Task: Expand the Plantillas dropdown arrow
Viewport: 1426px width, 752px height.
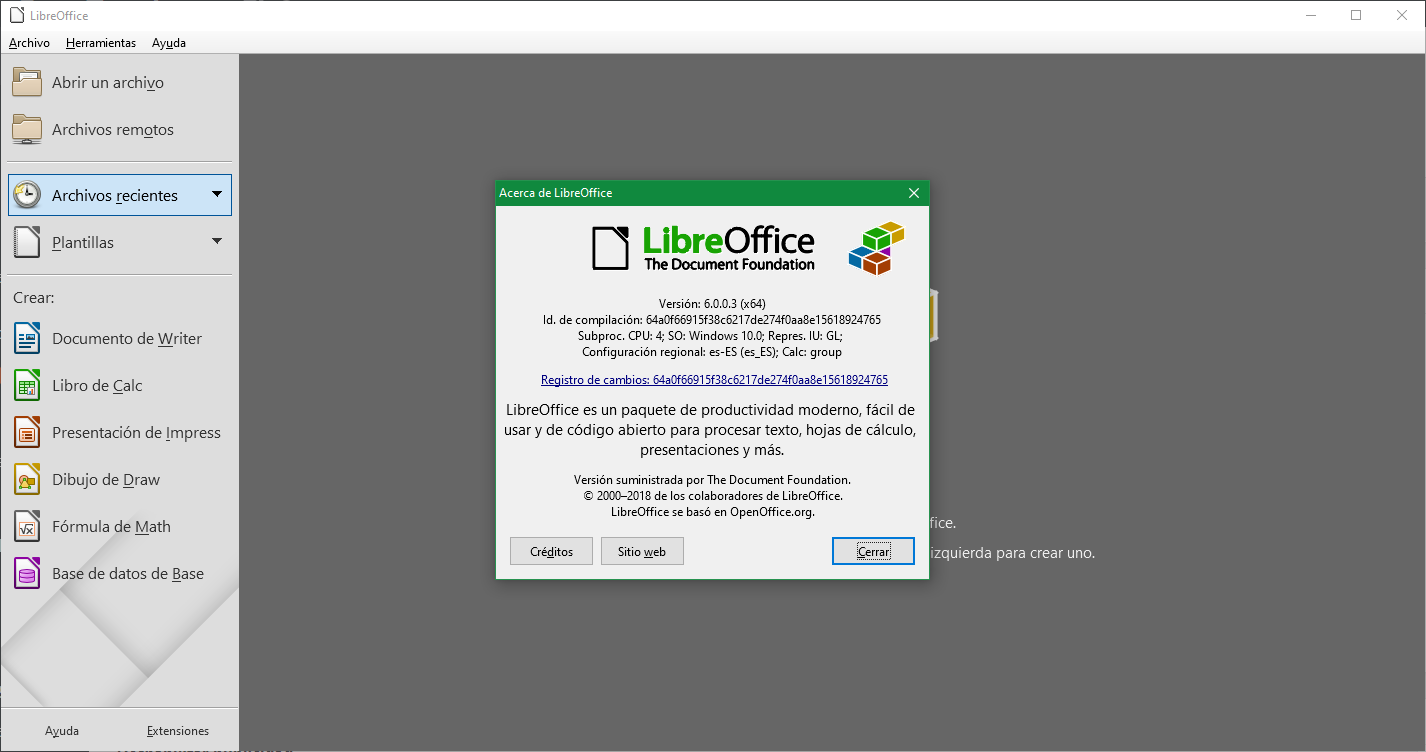Action: (x=217, y=241)
